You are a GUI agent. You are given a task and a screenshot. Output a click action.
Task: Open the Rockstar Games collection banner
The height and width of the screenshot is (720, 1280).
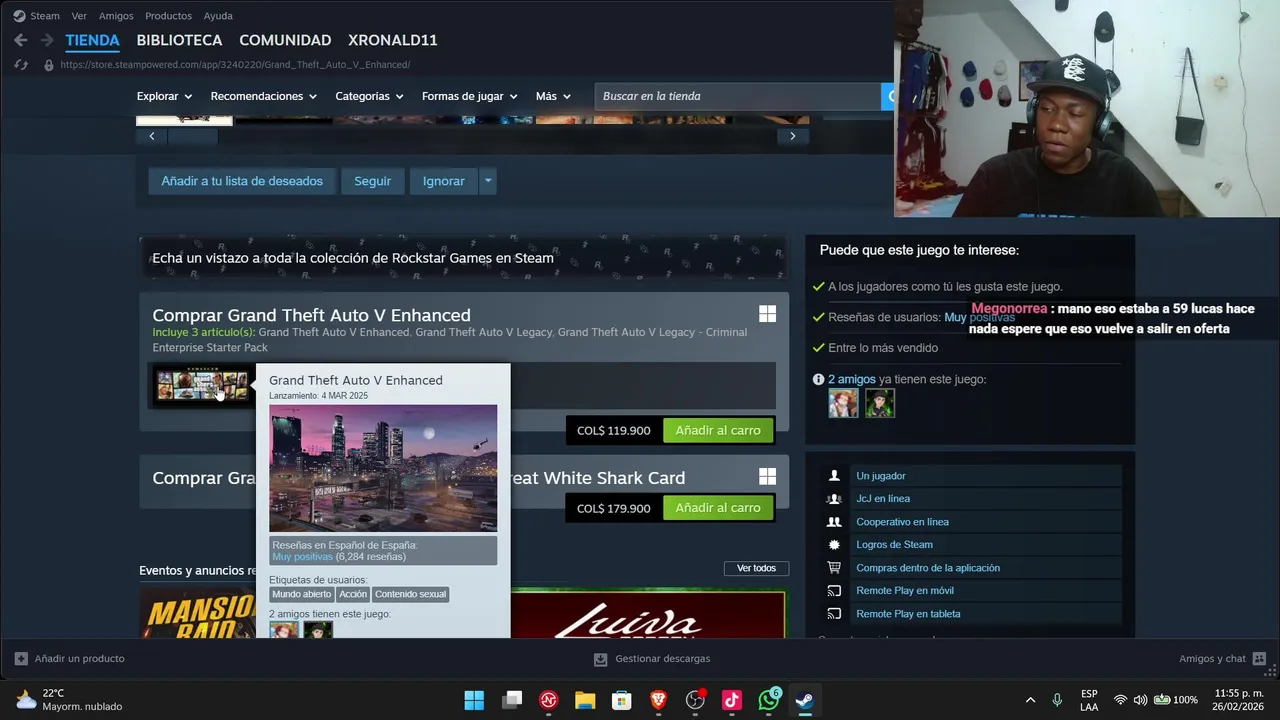[463, 258]
